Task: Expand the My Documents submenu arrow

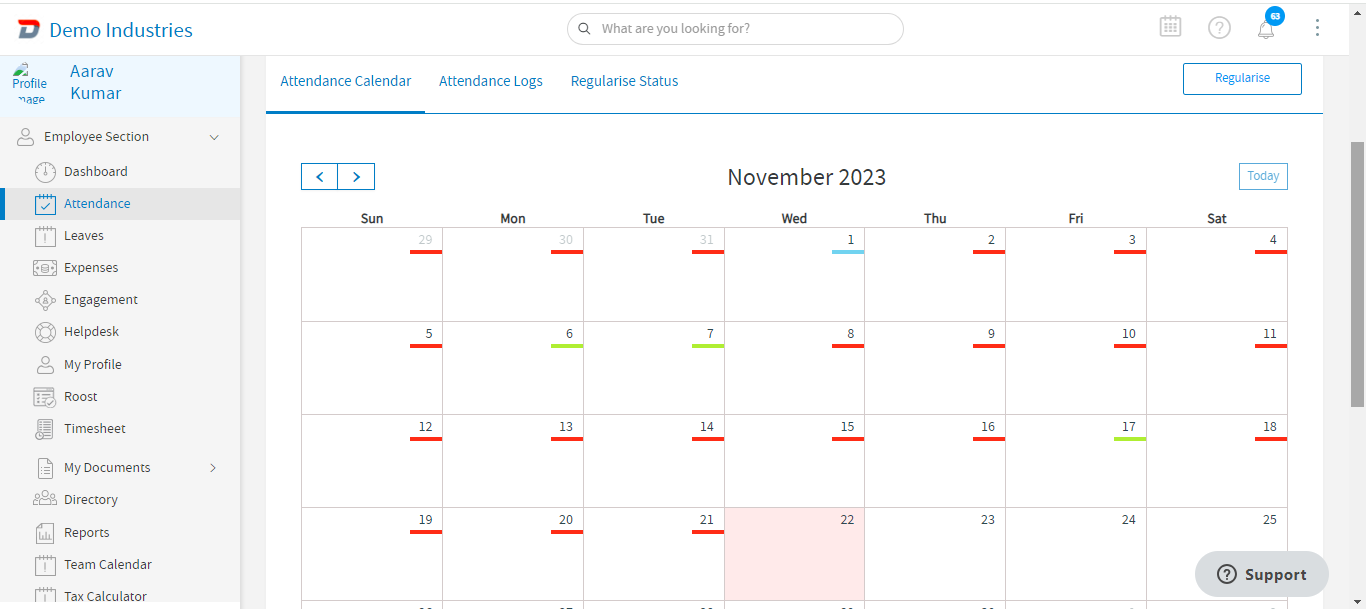Action: pos(213,468)
